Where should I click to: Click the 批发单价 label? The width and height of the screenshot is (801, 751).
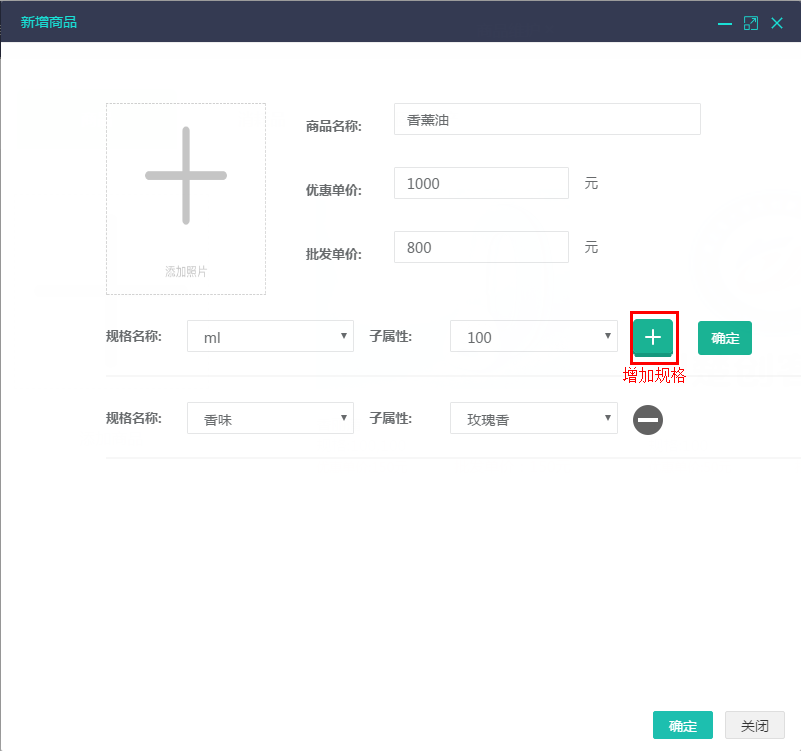[x=334, y=254]
